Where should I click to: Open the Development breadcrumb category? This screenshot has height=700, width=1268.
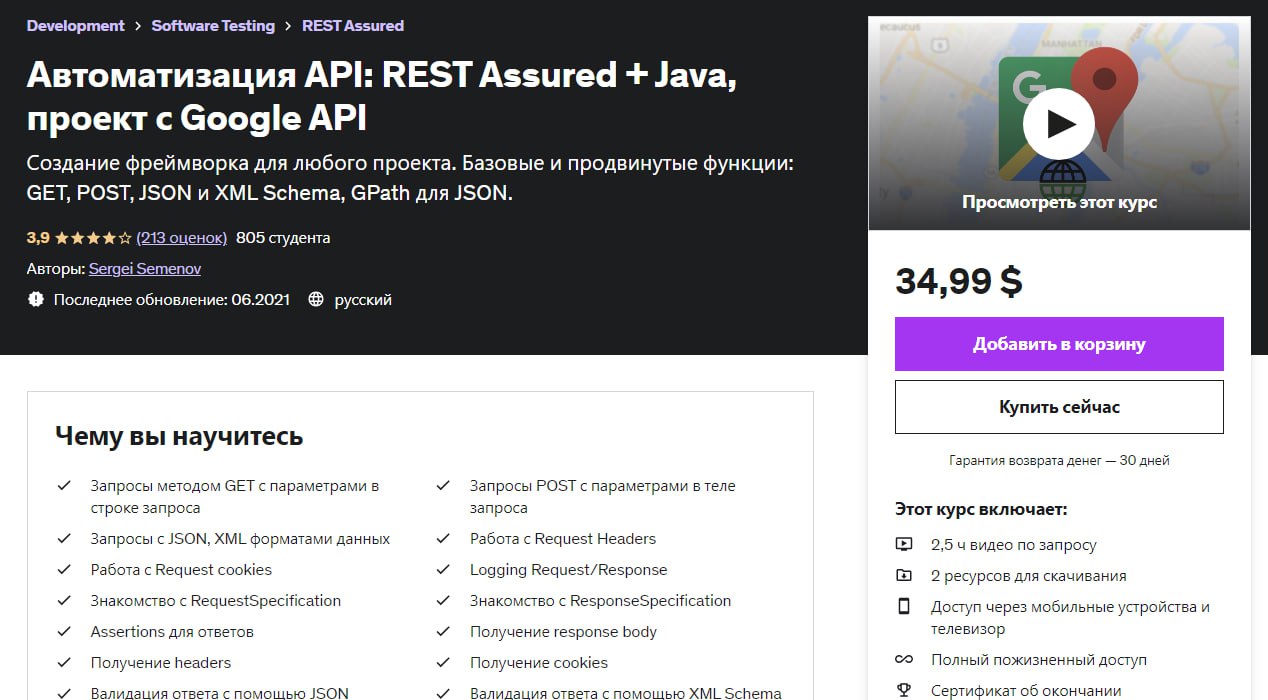76,26
